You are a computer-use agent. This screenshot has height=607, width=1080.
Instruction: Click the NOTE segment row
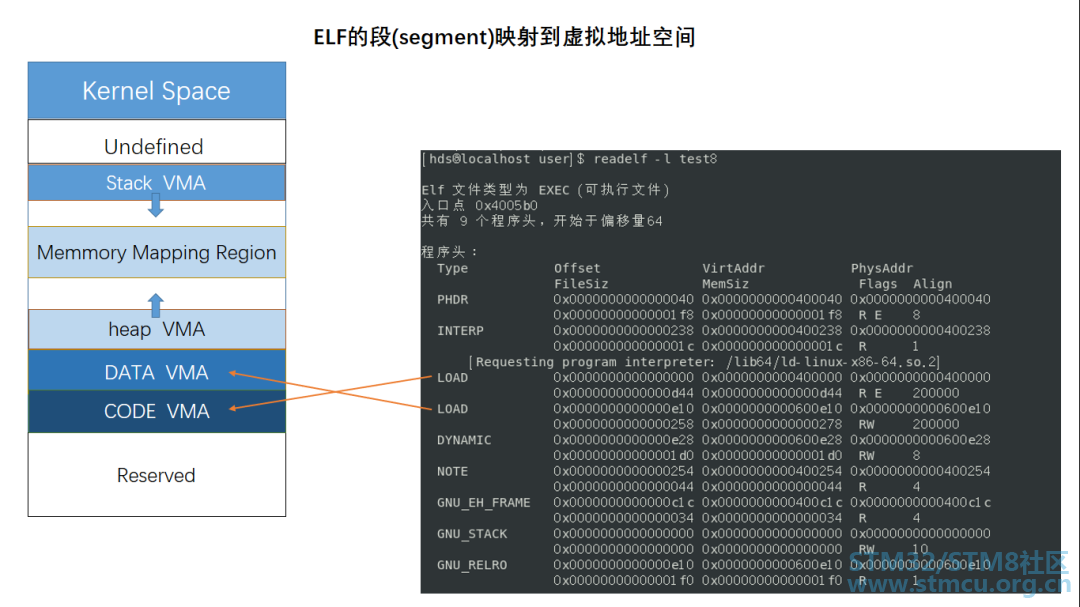(452, 471)
